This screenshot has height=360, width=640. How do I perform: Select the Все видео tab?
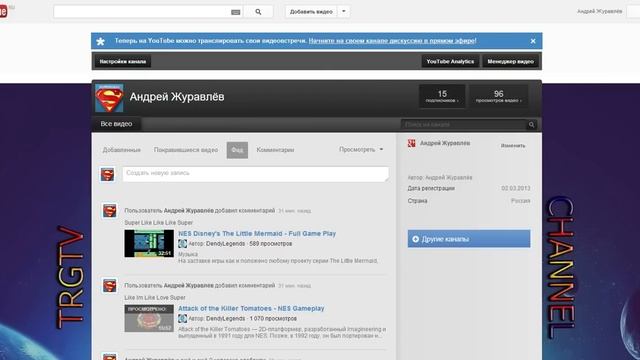click(x=116, y=124)
